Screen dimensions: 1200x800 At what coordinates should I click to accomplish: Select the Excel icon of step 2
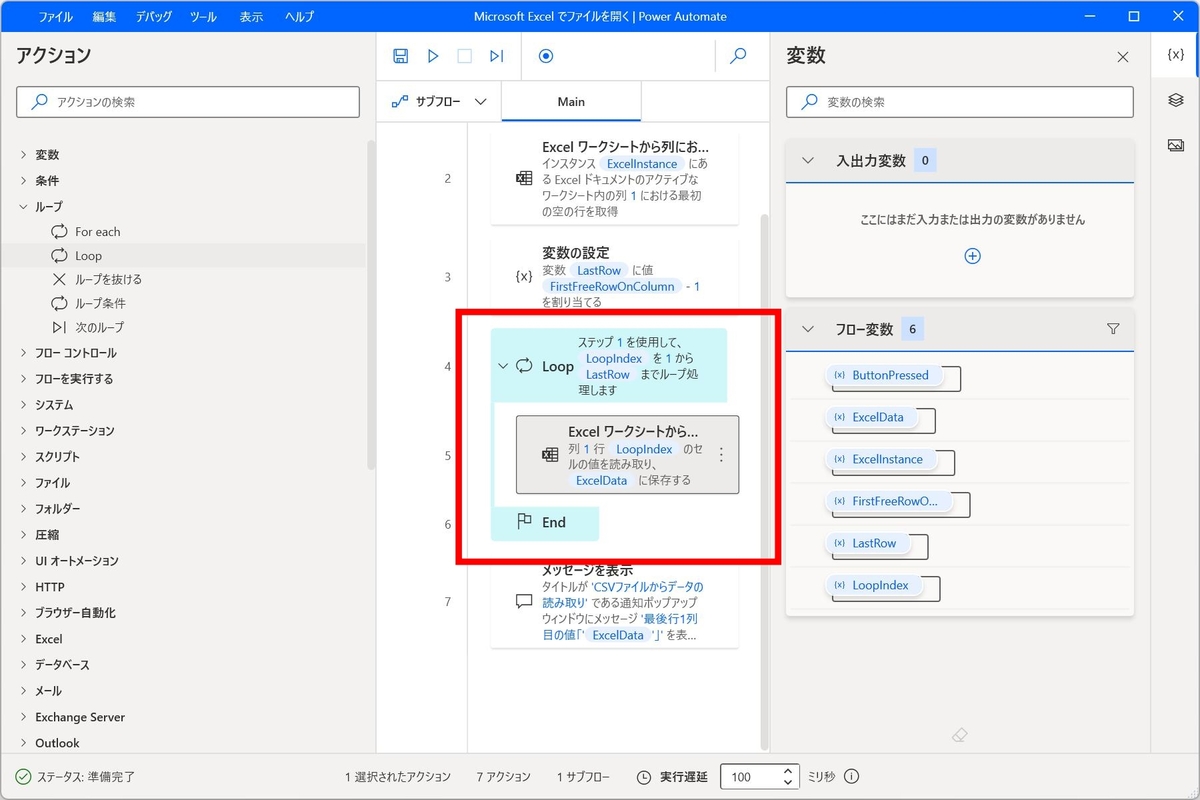pos(524,179)
